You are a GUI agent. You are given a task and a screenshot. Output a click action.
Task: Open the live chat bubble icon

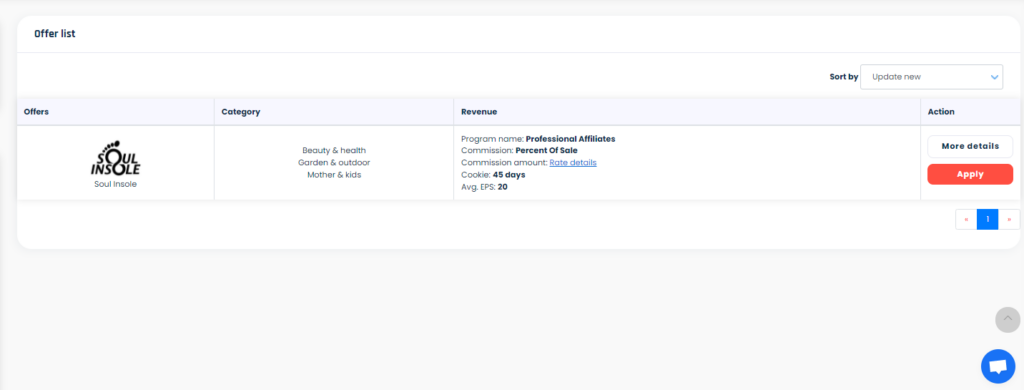[997, 366]
